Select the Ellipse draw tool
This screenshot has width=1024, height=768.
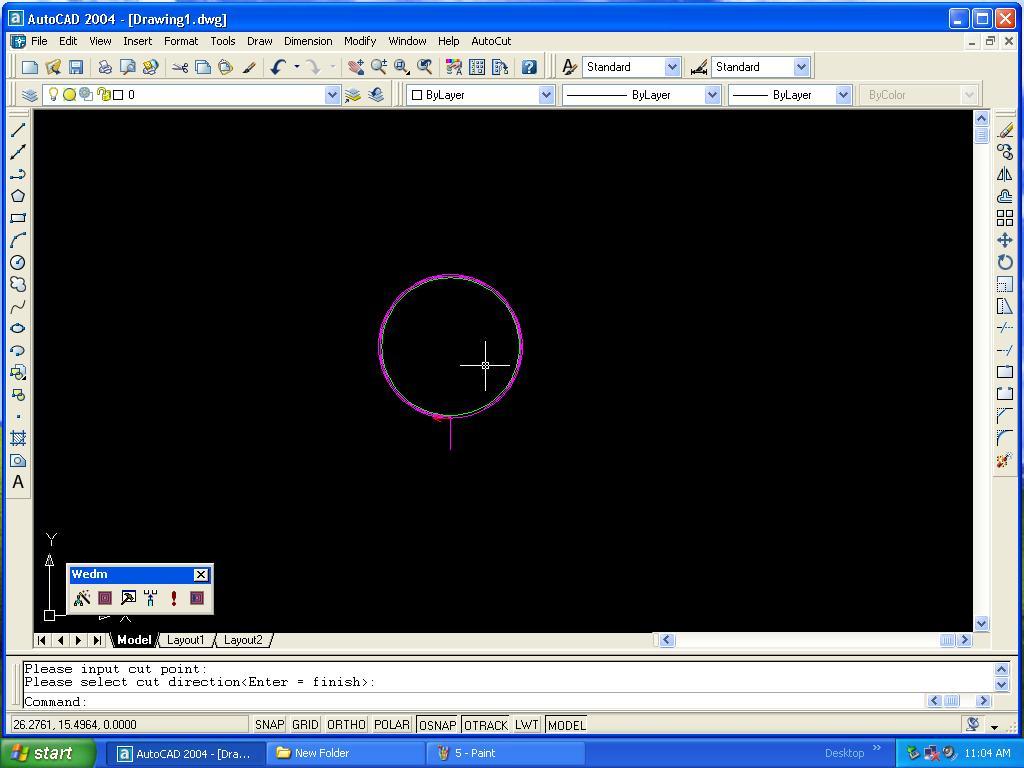pos(18,328)
